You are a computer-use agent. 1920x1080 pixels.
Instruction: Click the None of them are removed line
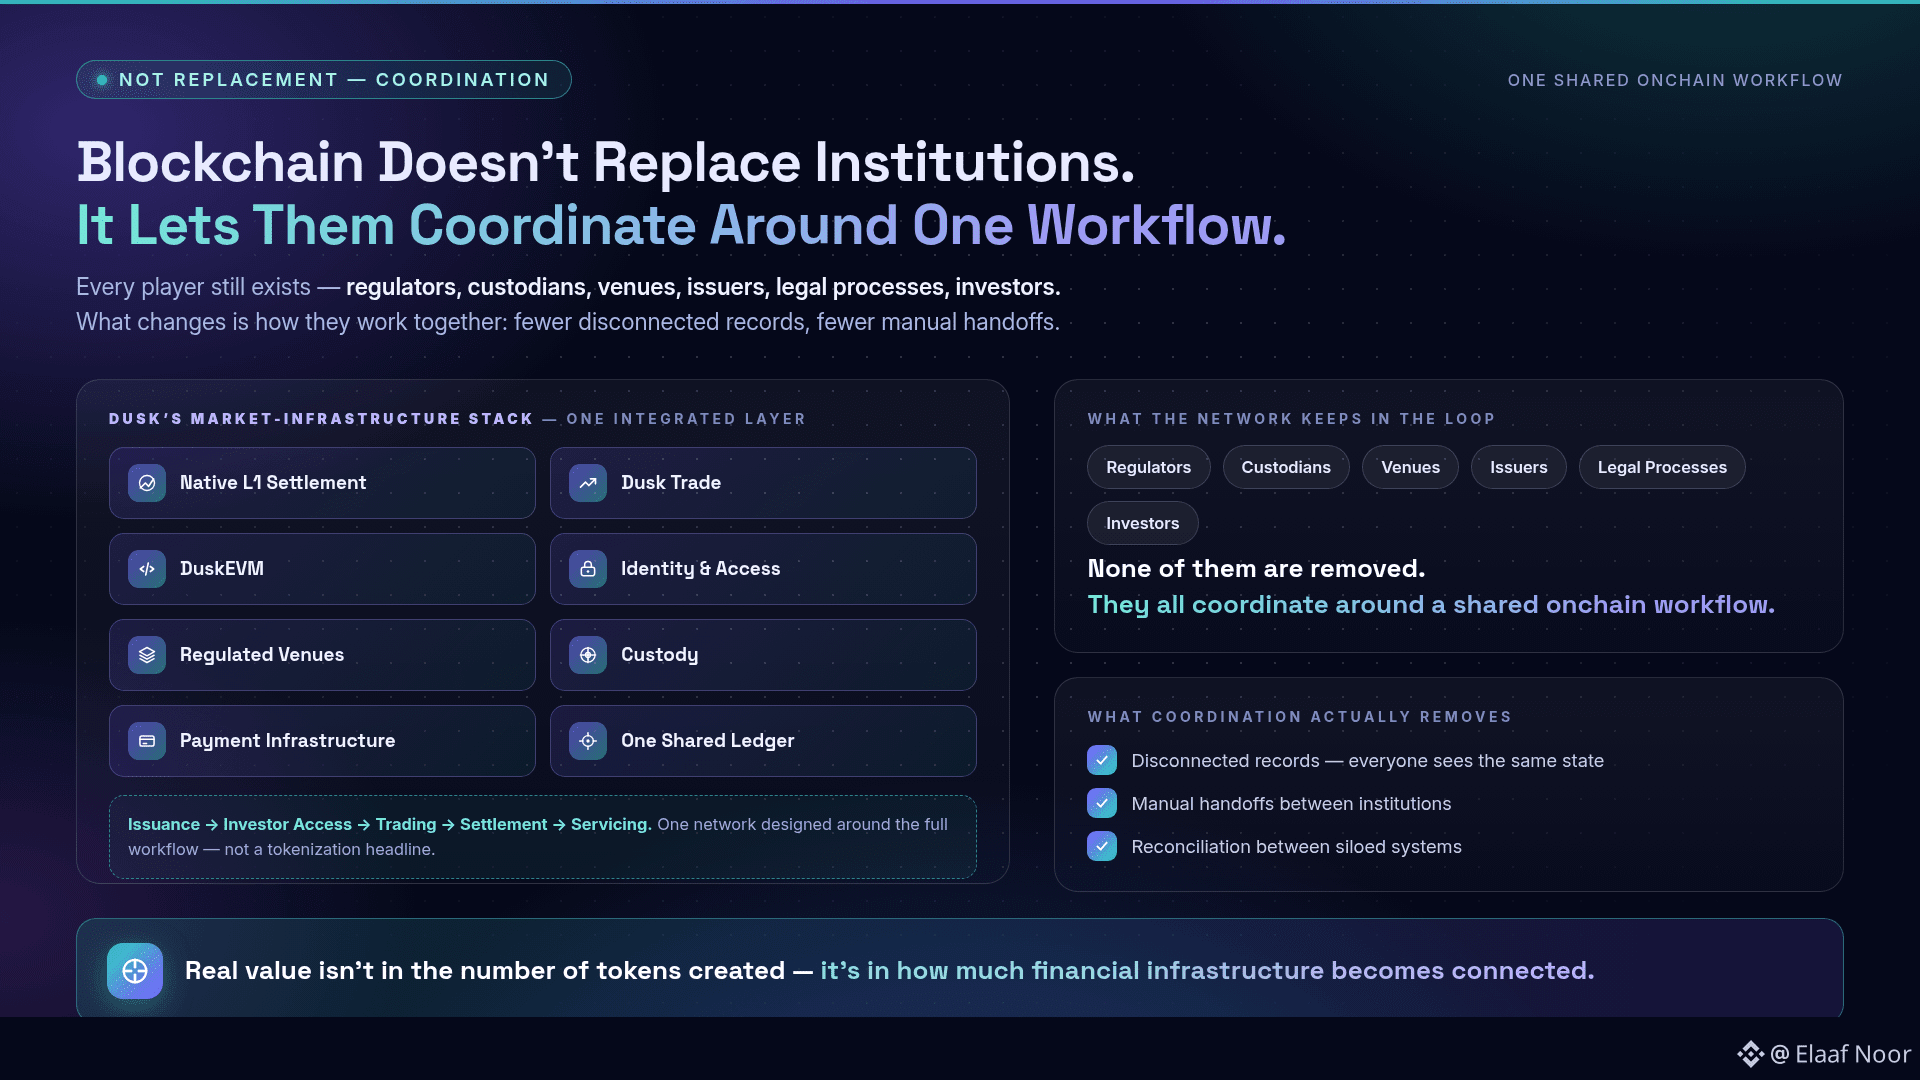(1256, 569)
